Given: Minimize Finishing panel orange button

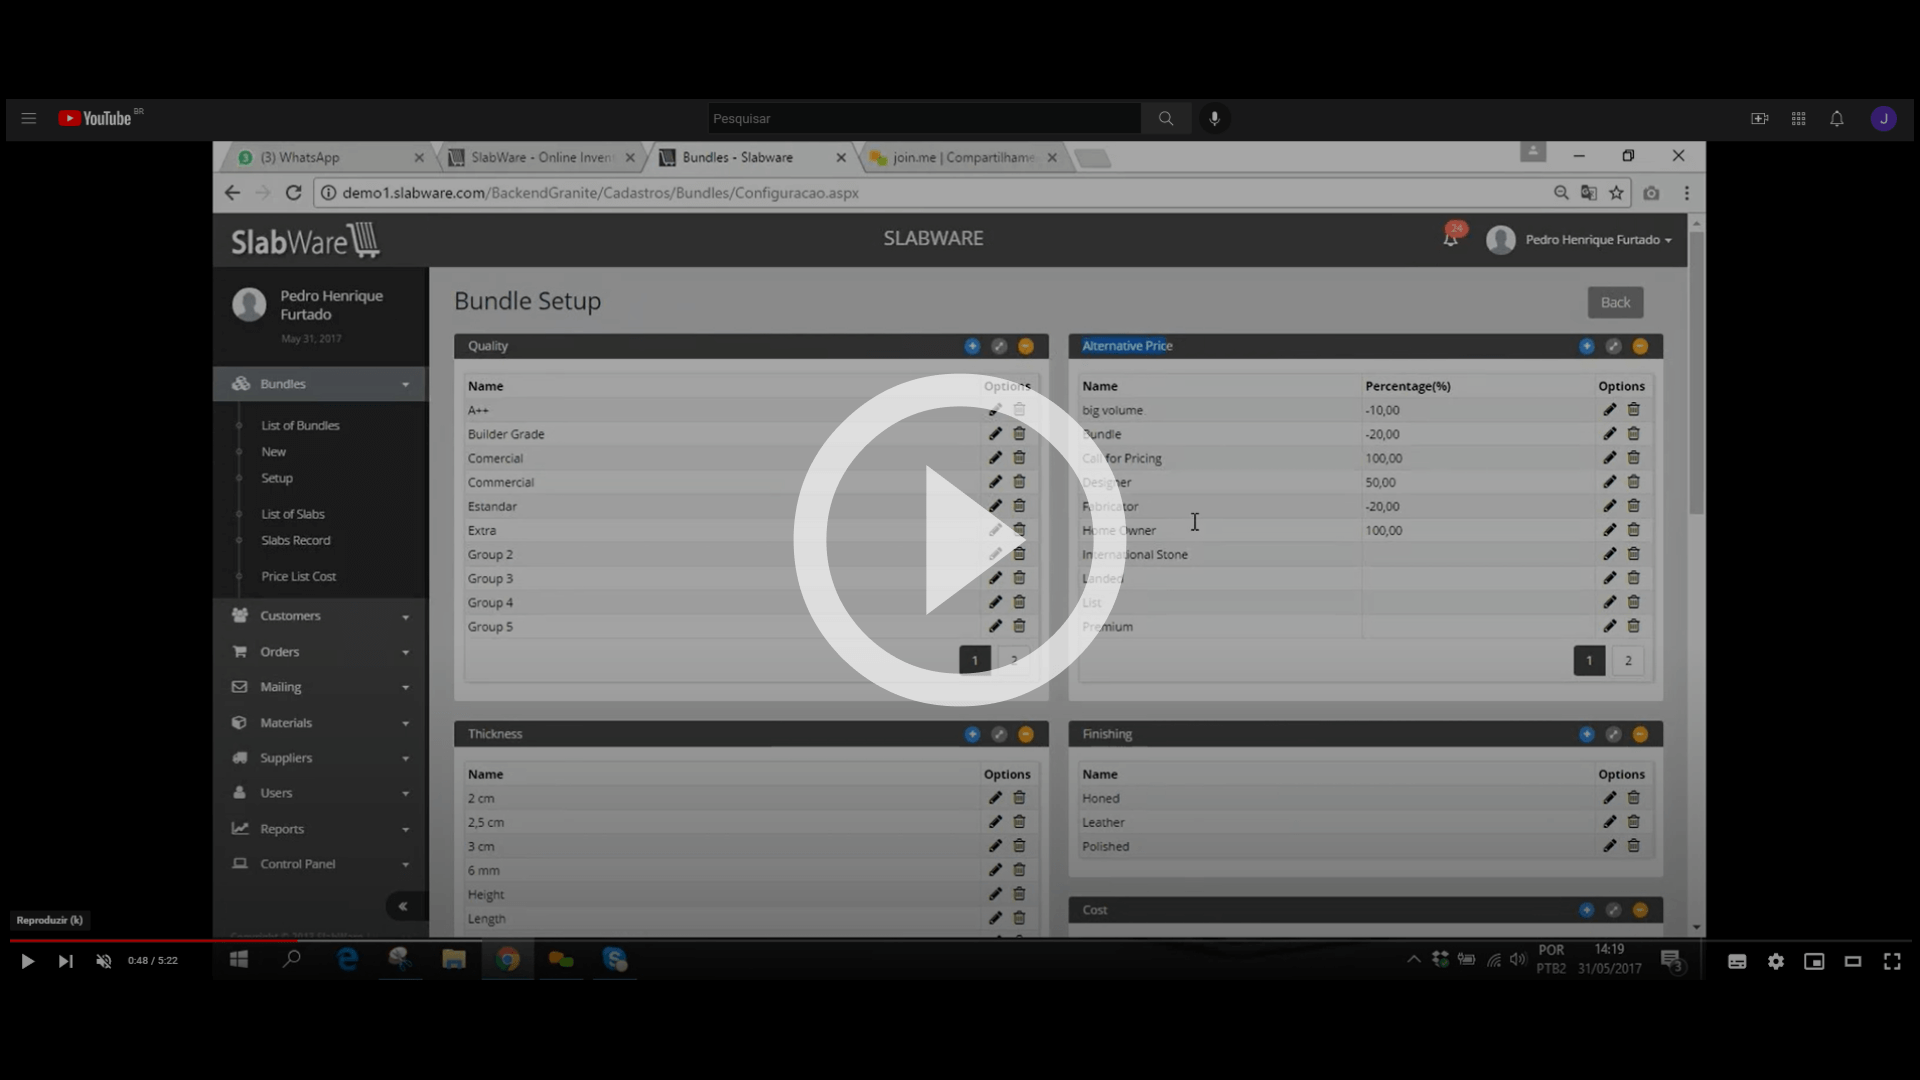Looking at the screenshot, I should click(x=1640, y=734).
